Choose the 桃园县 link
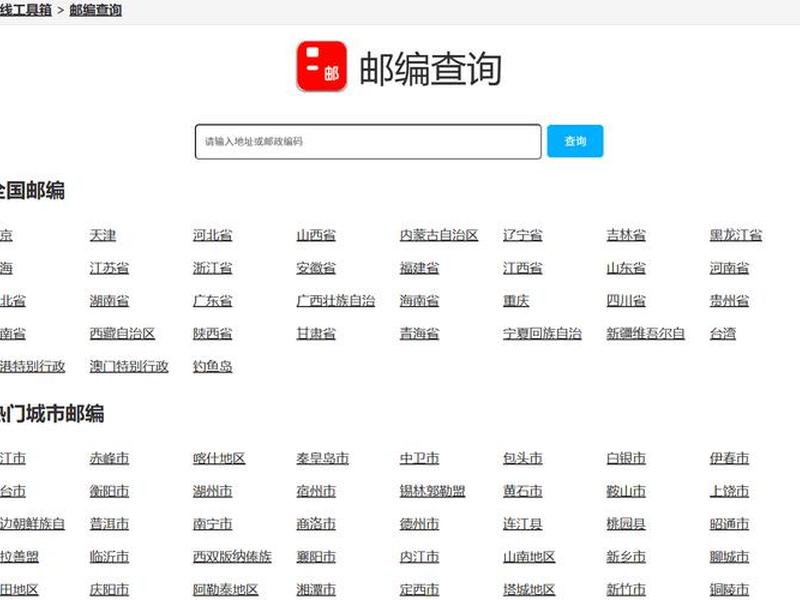Viewport: 800px width, 600px height. point(626,523)
